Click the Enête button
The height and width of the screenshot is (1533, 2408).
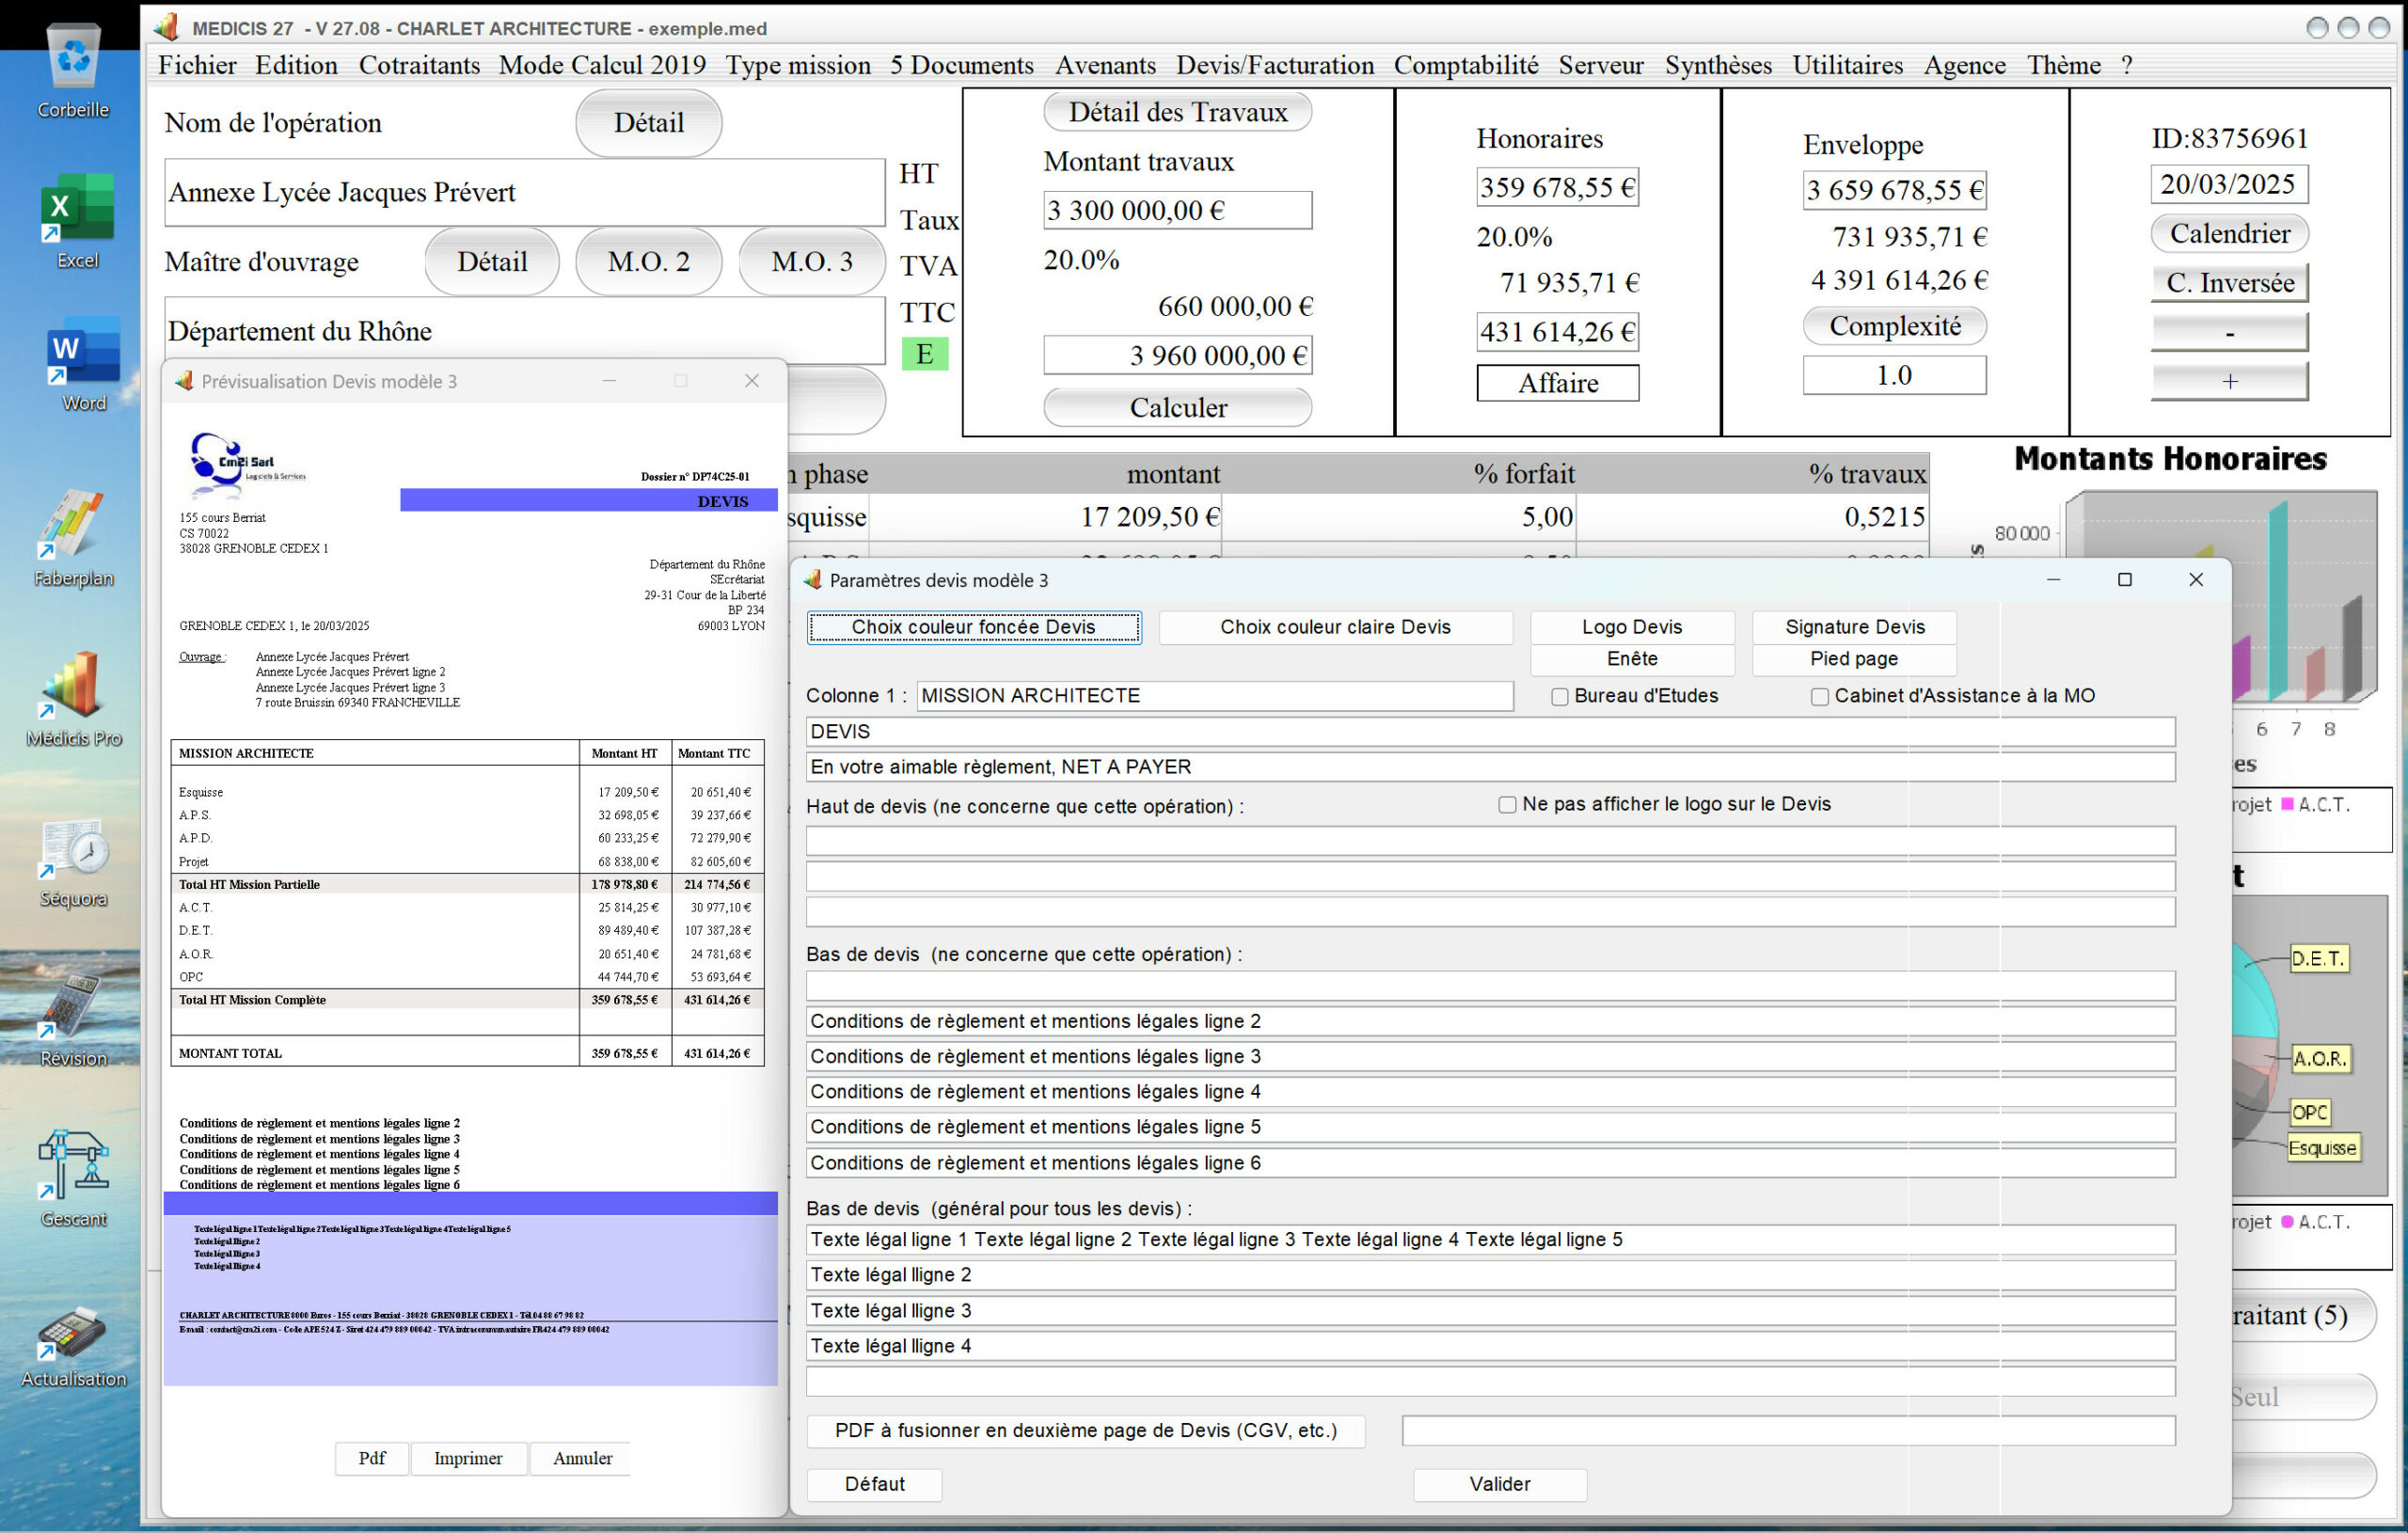point(1632,659)
